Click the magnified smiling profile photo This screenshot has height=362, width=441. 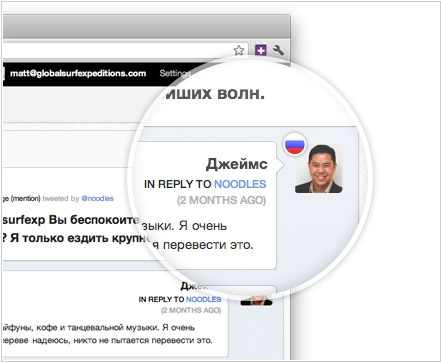319,169
